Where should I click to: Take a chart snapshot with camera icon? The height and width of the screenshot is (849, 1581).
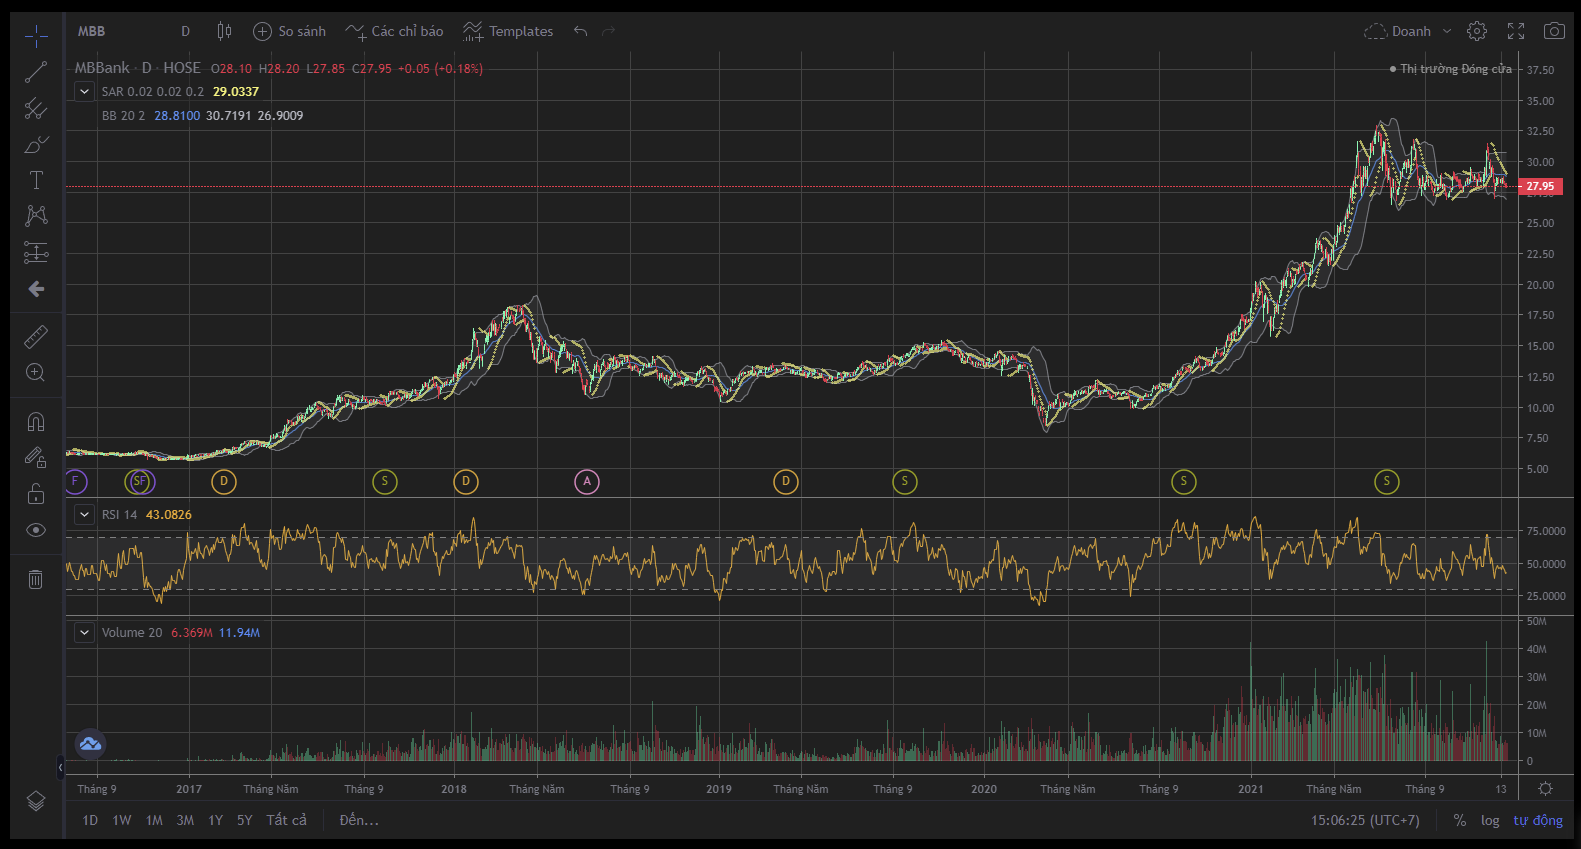point(1553,31)
